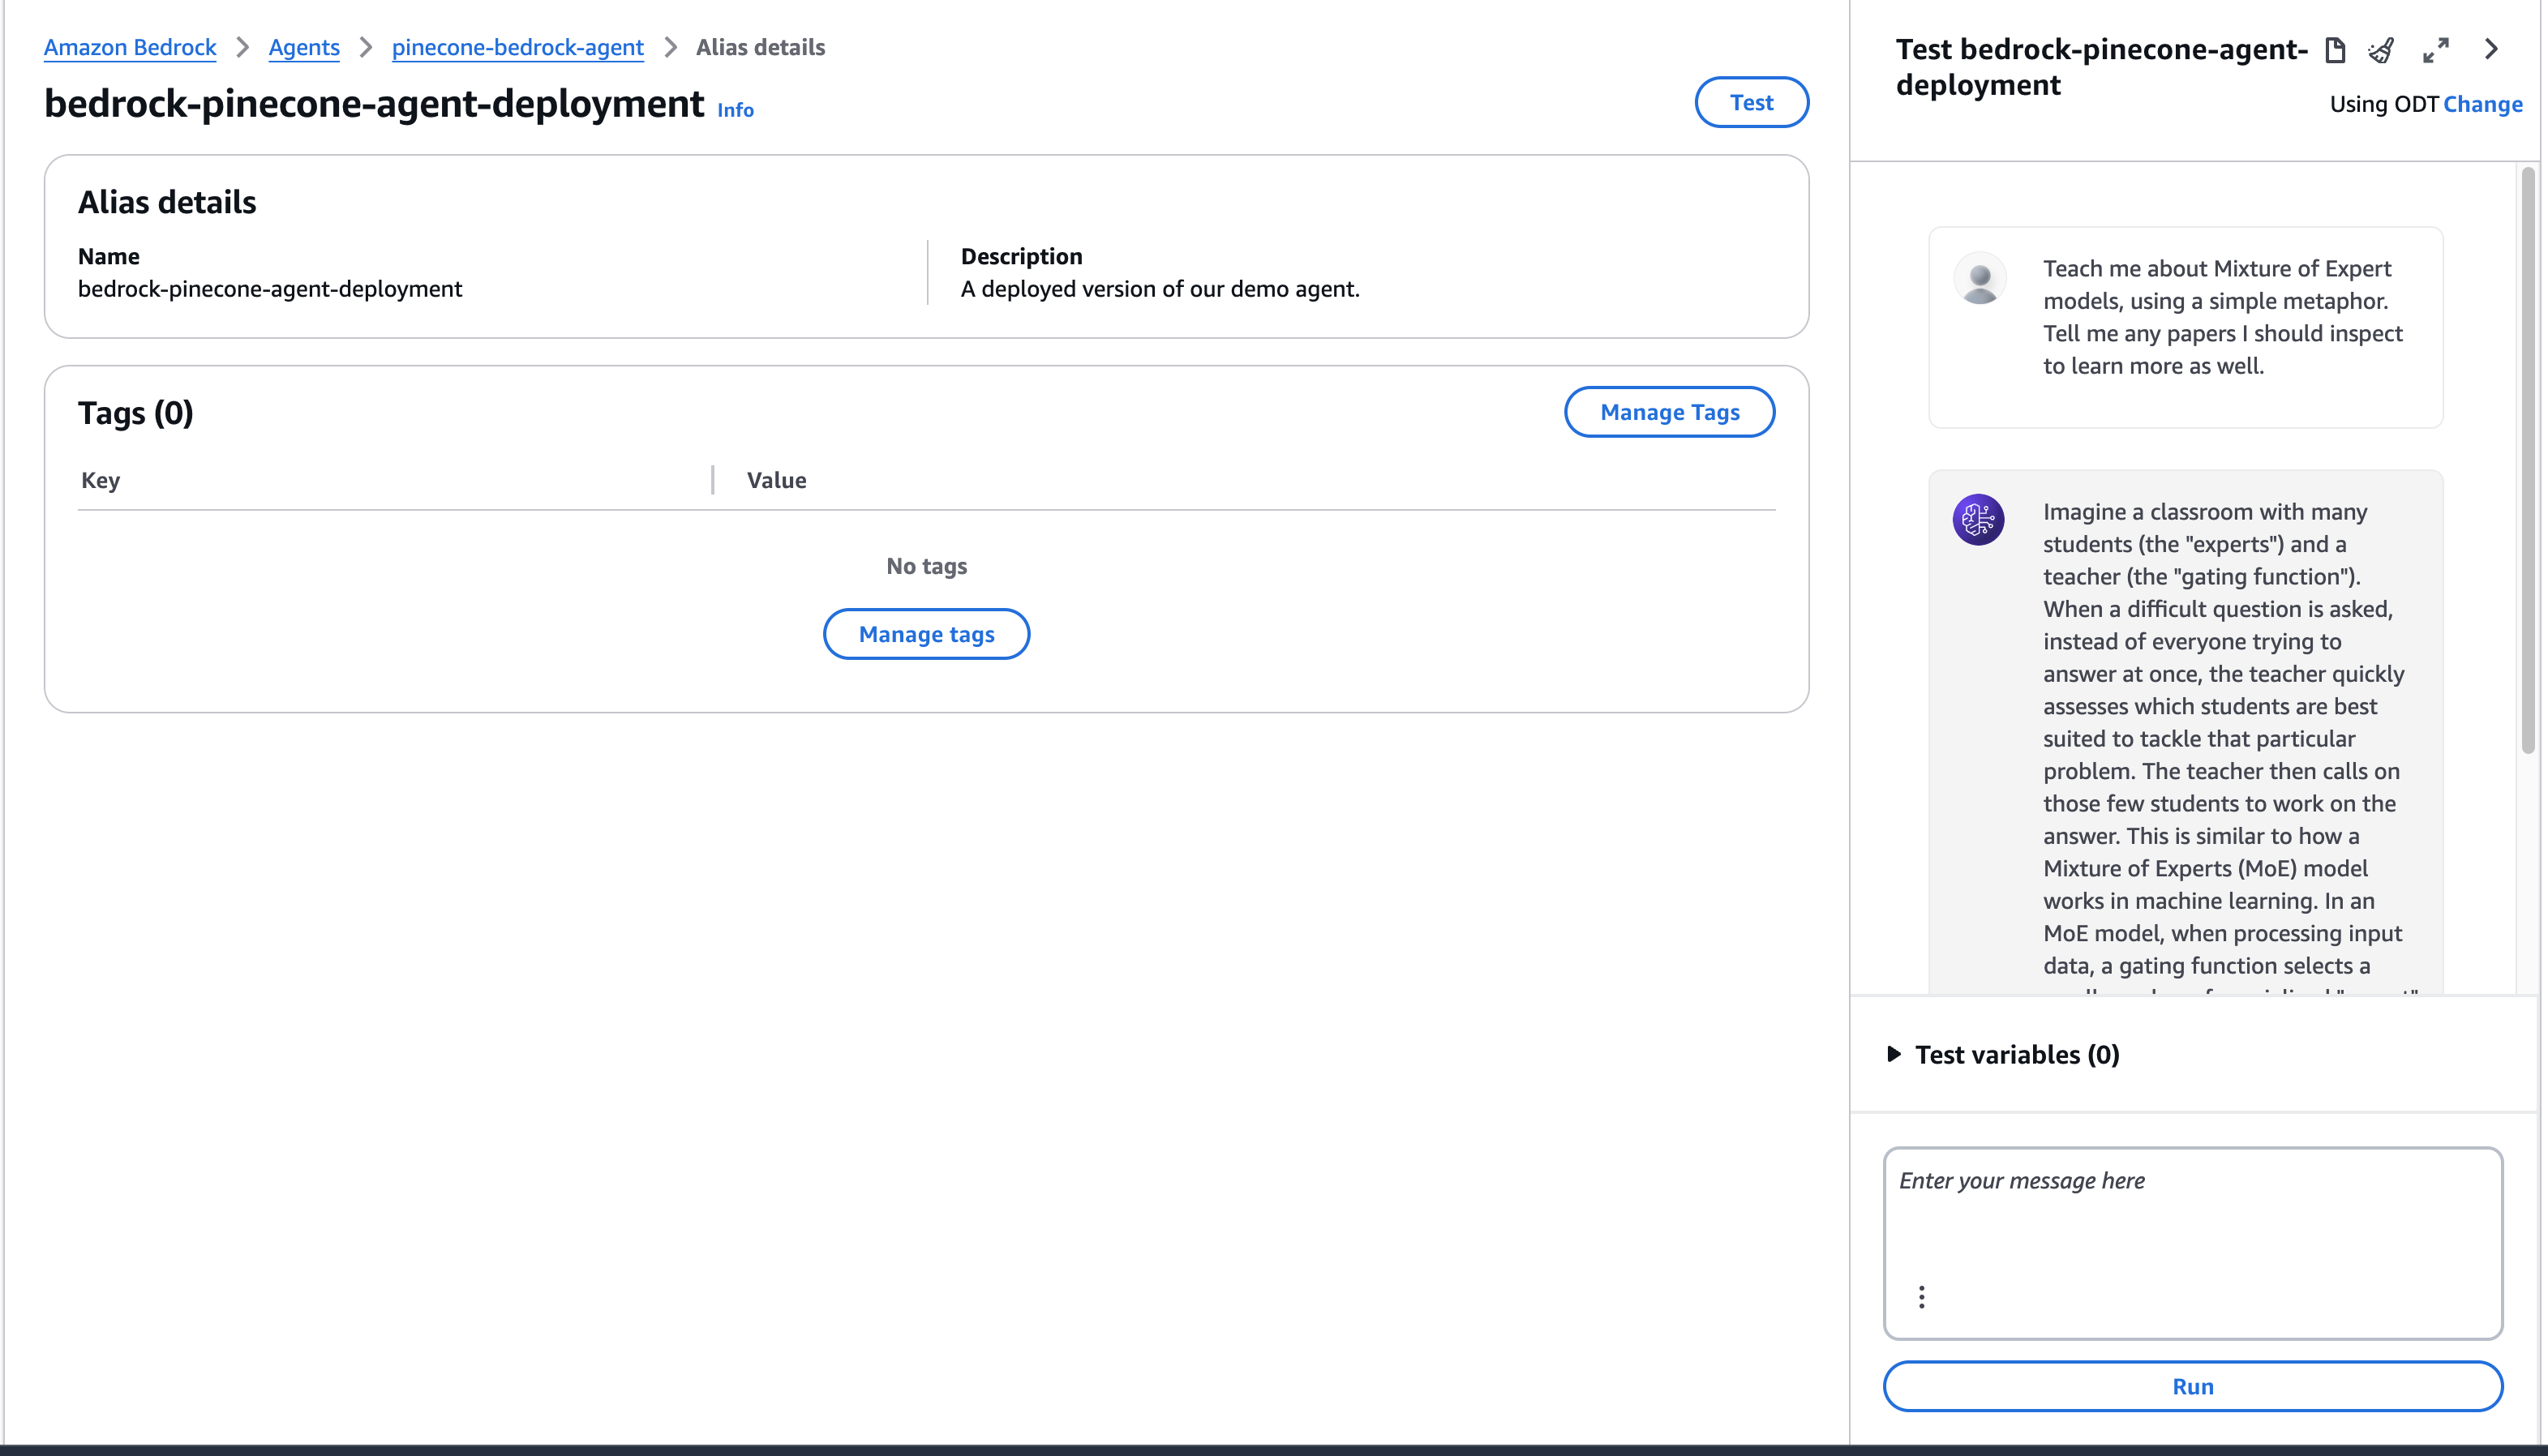The width and height of the screenshot is (2548, 1456).
Task: Expand test panel with the fullscreen arrows icon
Action: coord(2436,50)
